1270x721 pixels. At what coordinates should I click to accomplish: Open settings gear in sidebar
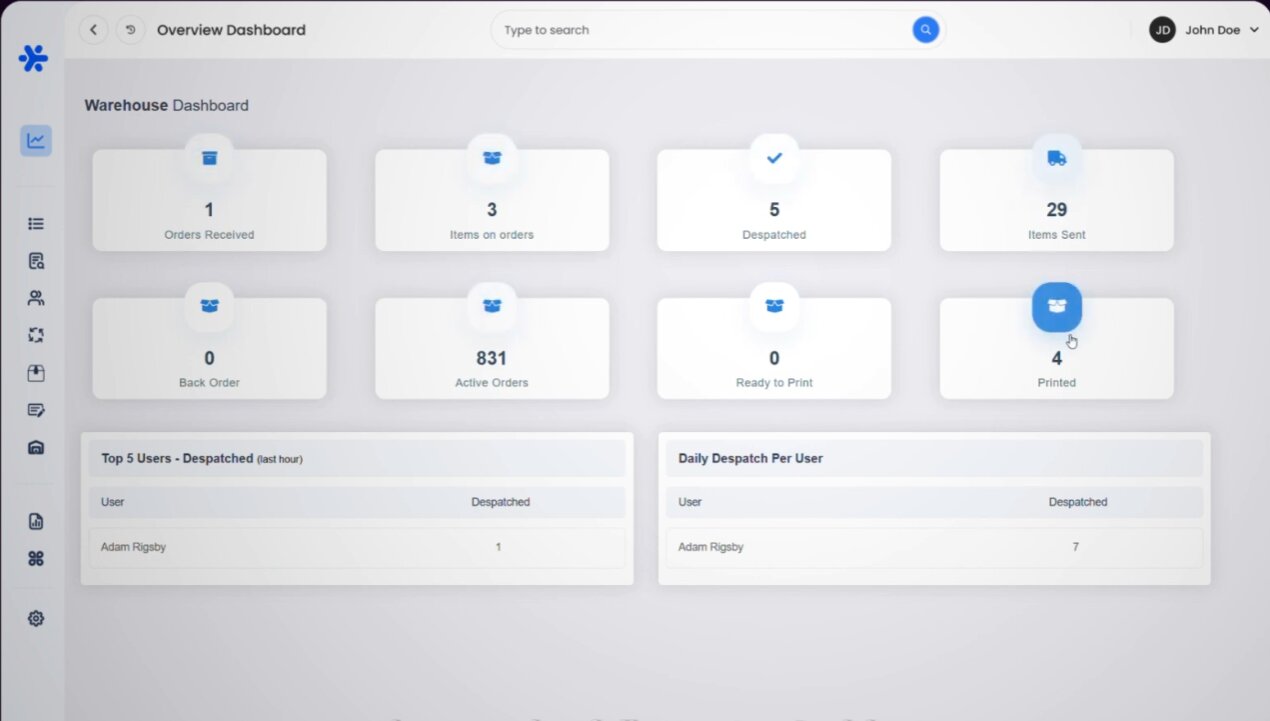(x=36, y=619)
